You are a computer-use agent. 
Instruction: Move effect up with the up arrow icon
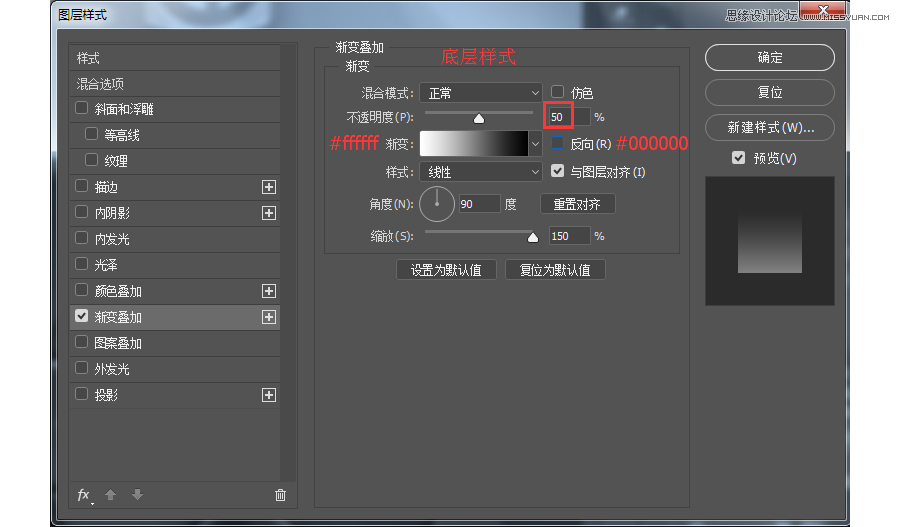point(110,494)
